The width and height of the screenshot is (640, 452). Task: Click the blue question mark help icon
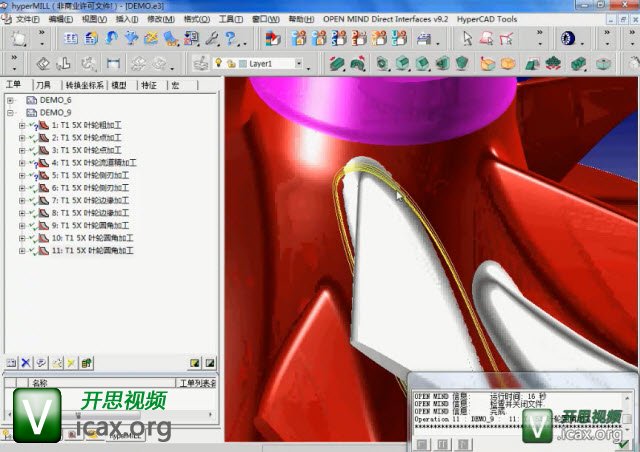click(x=231, y=39)
